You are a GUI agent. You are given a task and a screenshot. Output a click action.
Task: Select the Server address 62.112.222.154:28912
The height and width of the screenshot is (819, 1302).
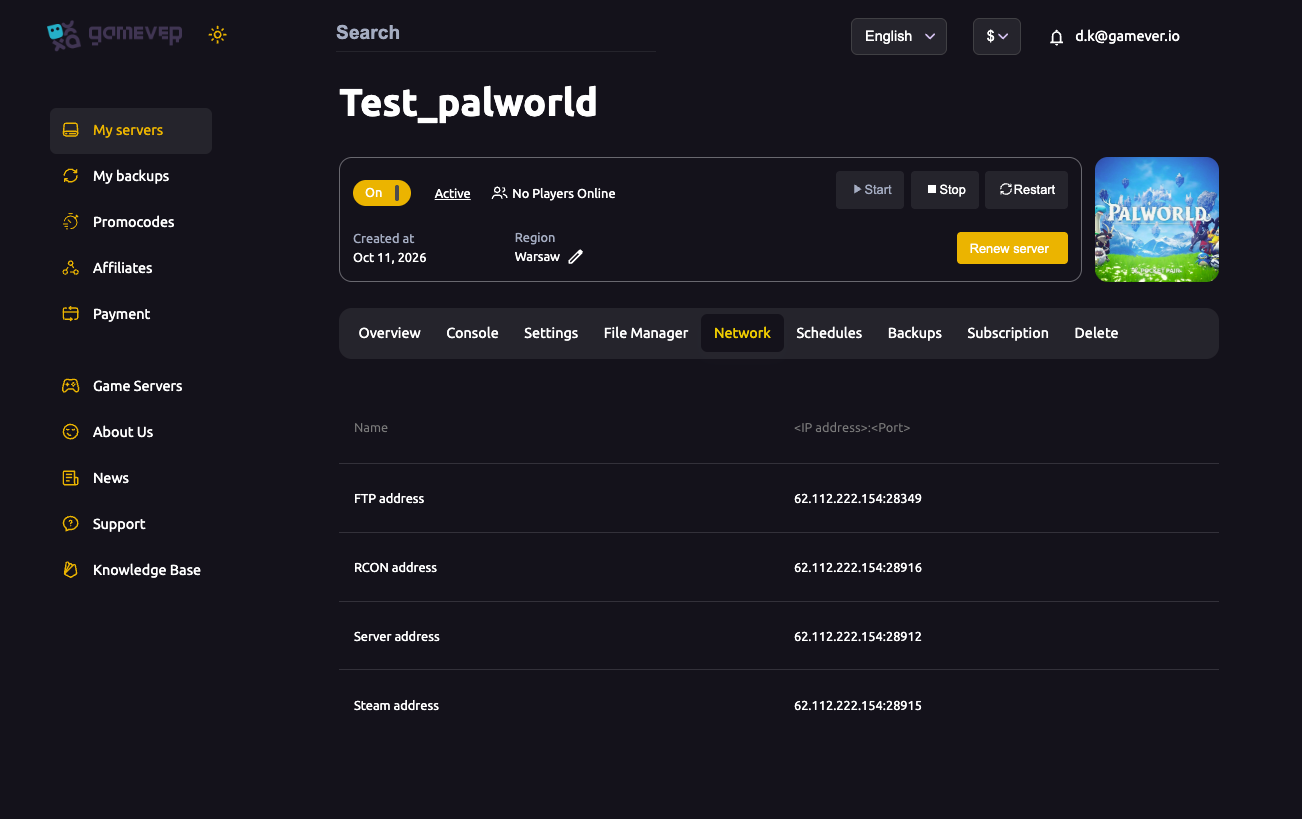click(x=858, y=636)
